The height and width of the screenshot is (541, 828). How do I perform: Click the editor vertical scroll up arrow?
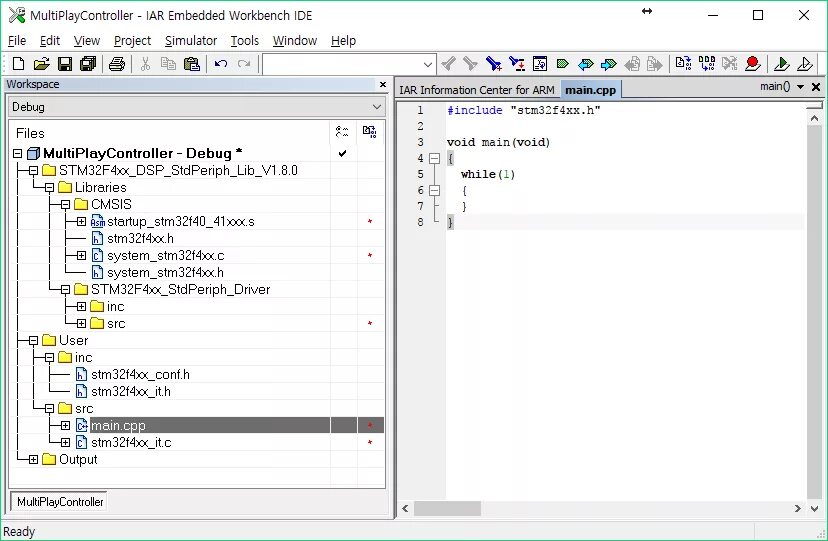click(814, 119)
